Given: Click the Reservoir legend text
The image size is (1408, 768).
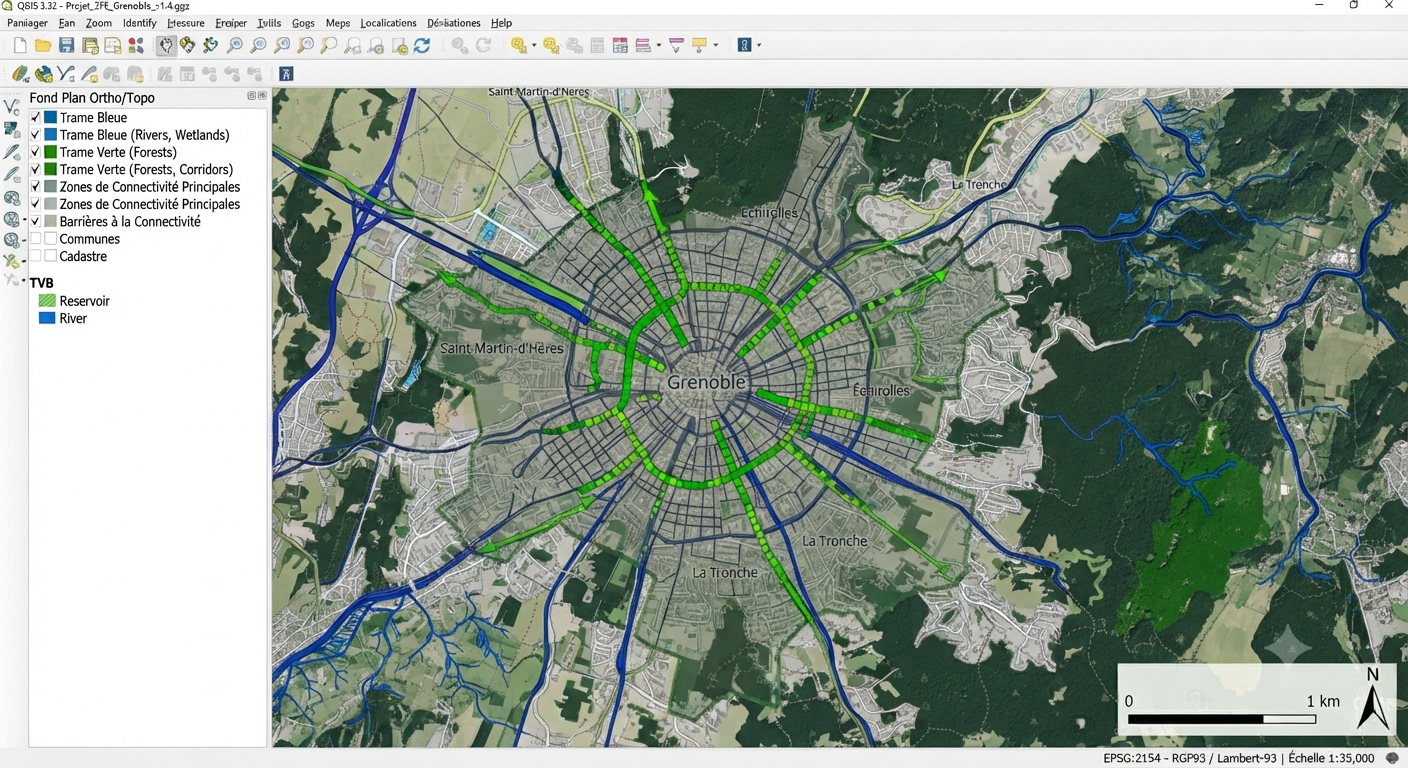Looking at the screenshot, I should pyautogui.click(x=84, y=301).
